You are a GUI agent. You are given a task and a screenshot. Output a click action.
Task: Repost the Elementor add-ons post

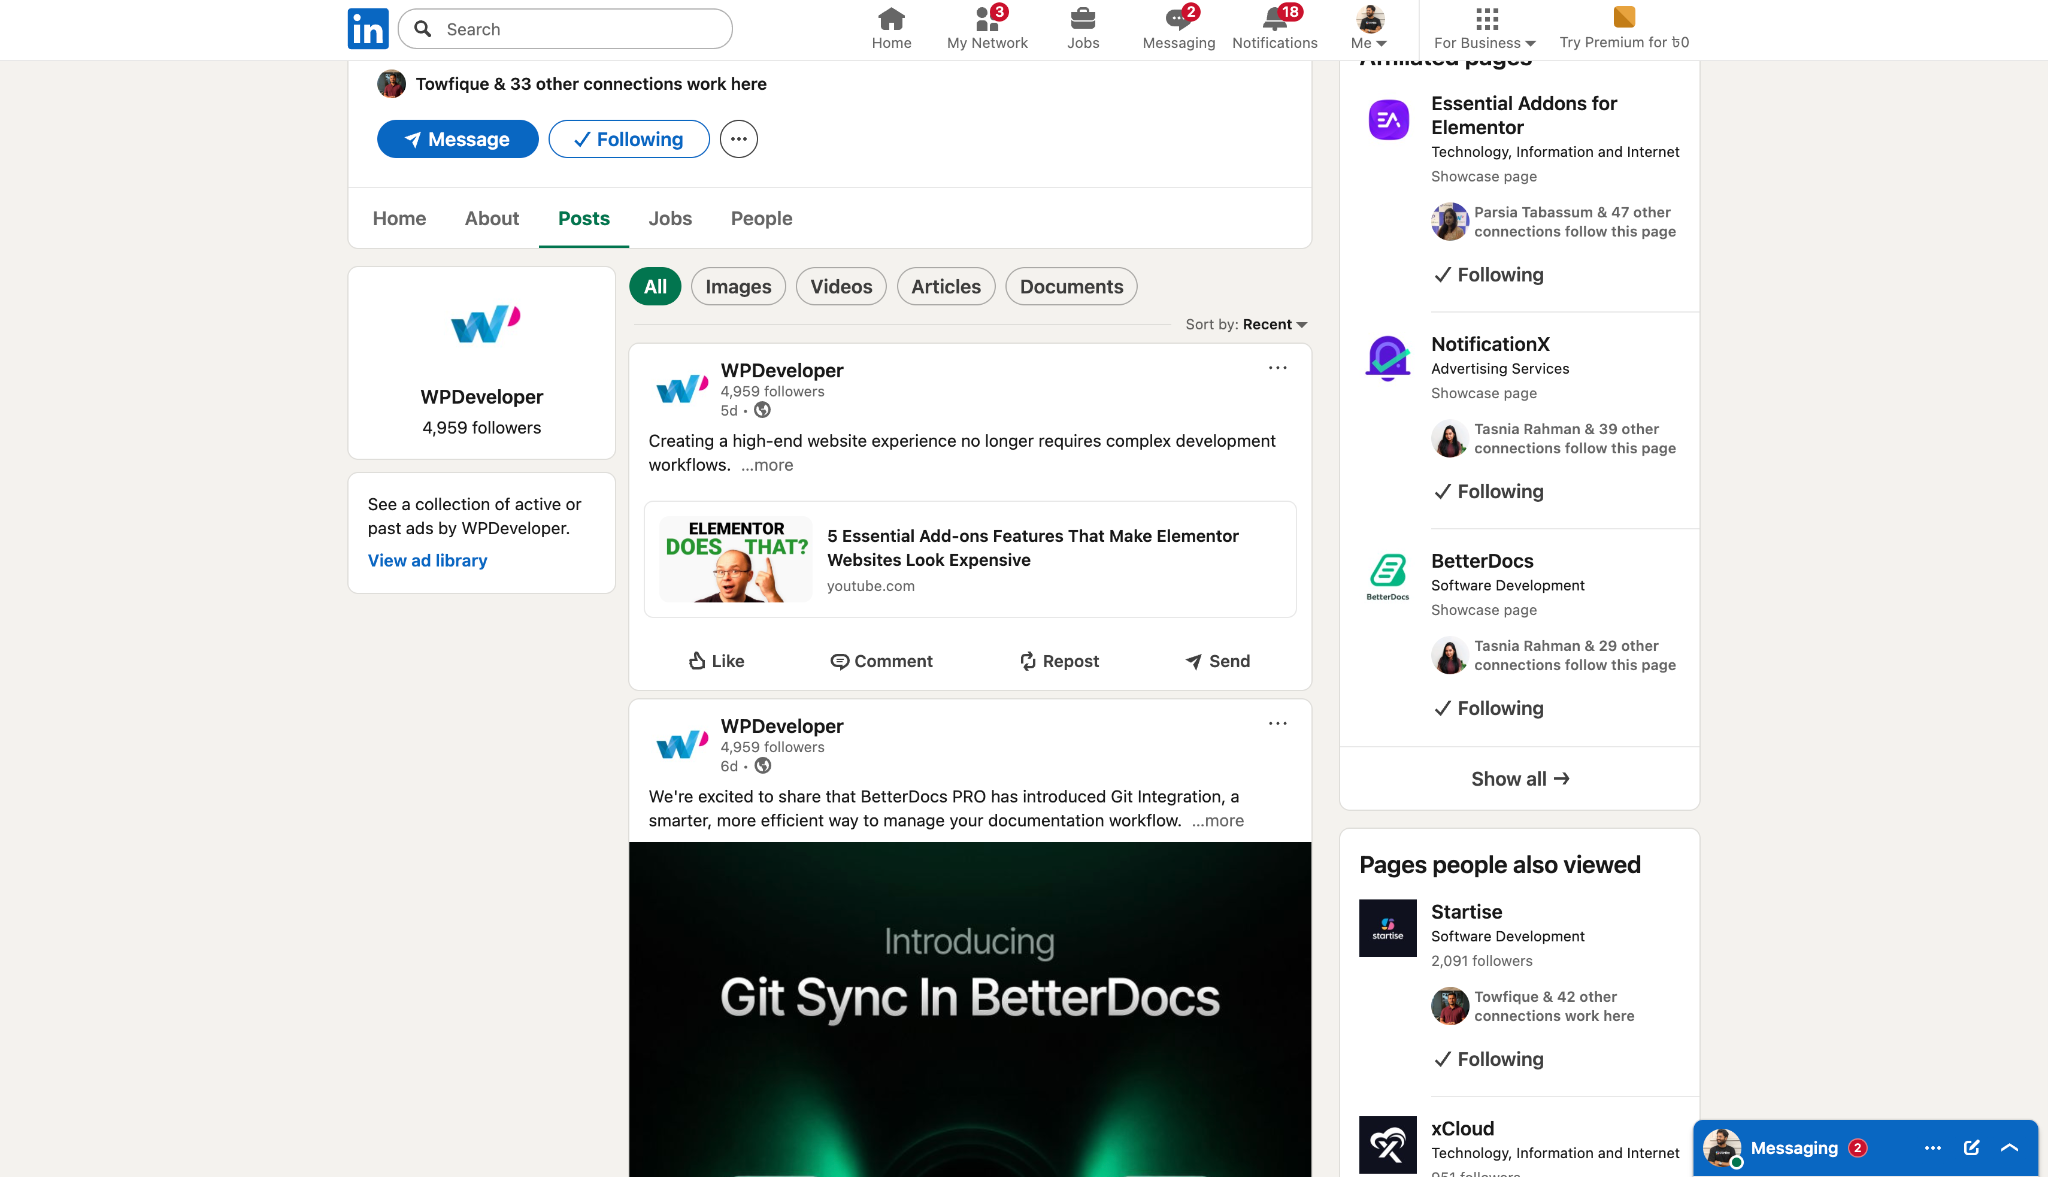click(x=1059, y=661)
